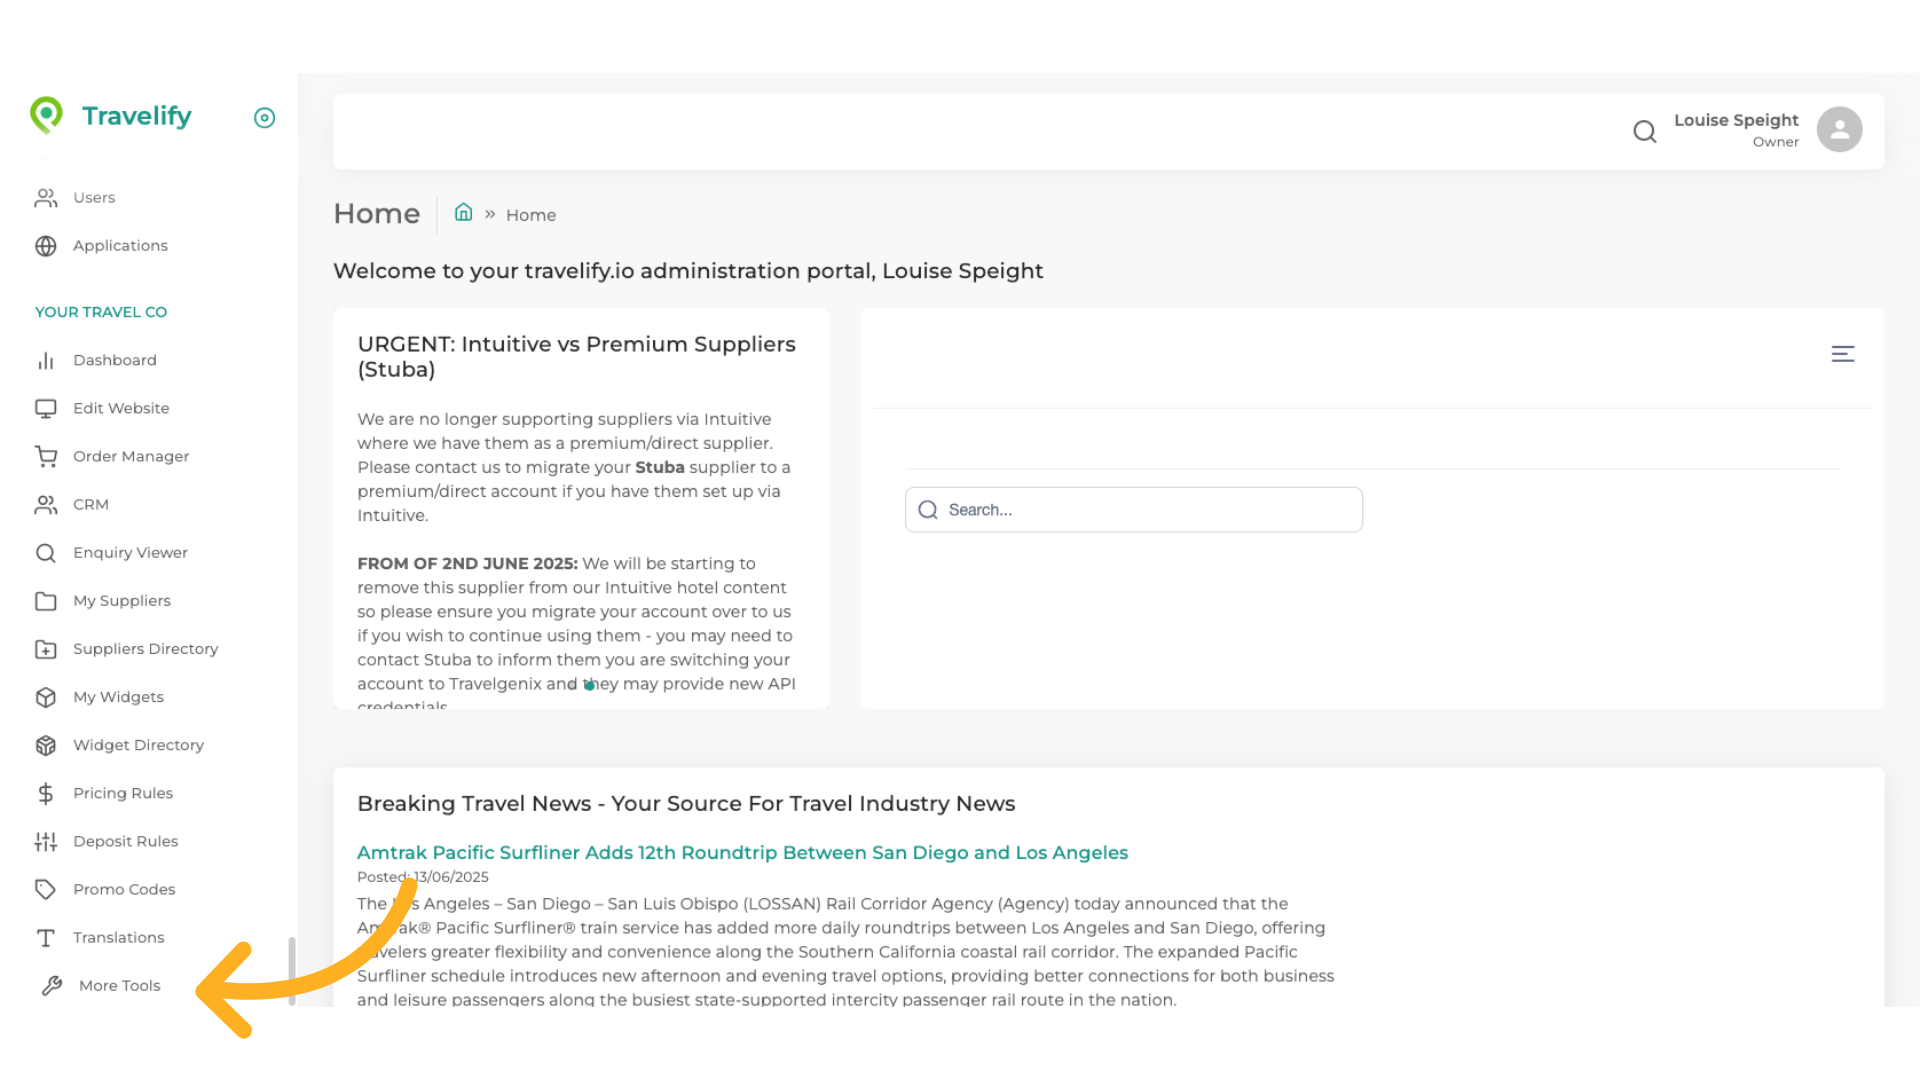Select Suppliers Directory in the sidebar
This screenshot has height=1080, width=1920.
point(145,649)
